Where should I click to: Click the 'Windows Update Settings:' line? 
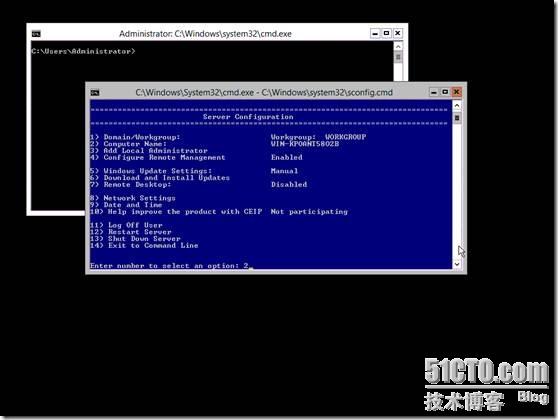[x=151, y=171]
